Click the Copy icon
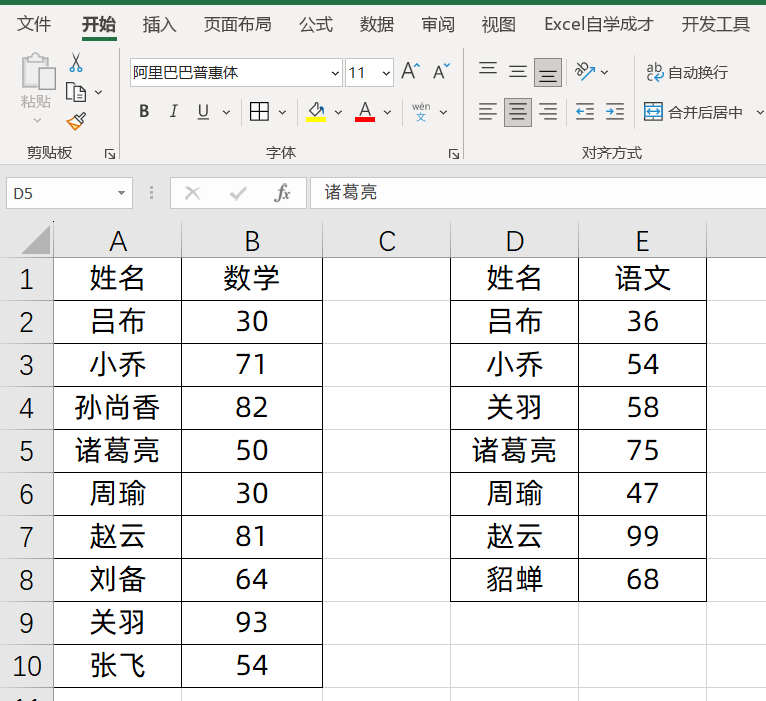The height and width of the screenshot is (701, 766). coord(76,92)
